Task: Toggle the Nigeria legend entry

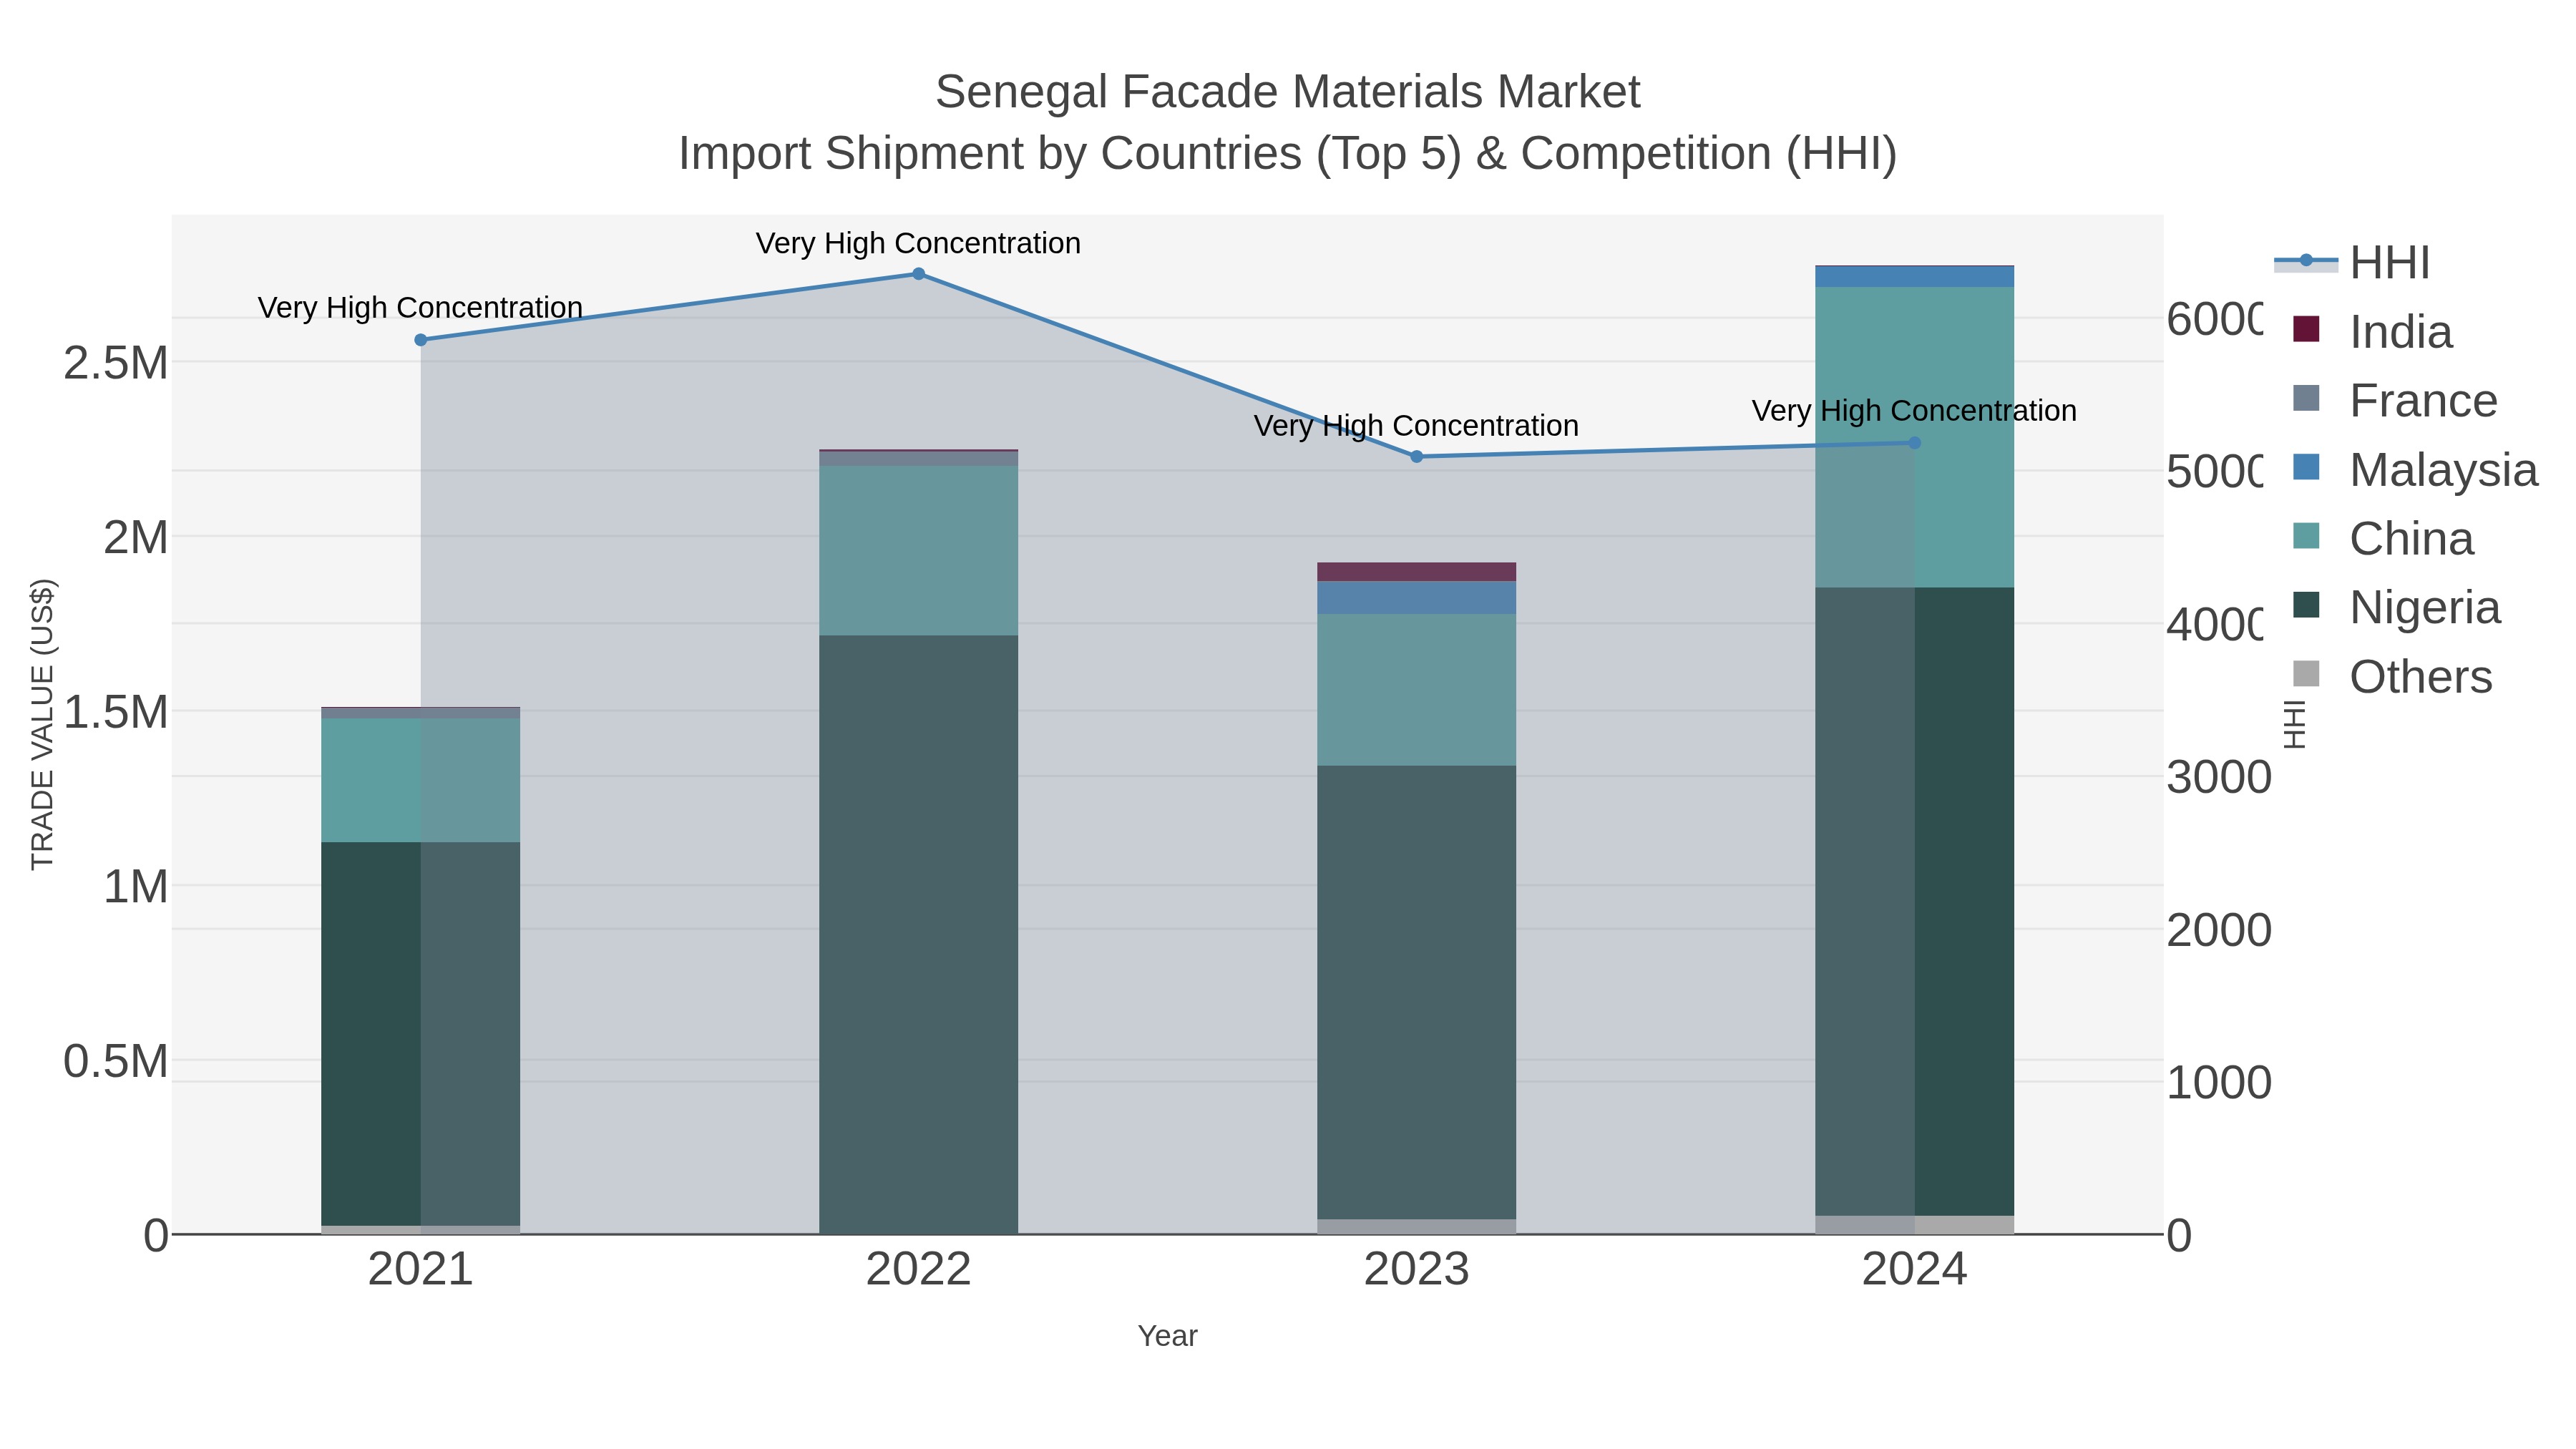Action: click(x=2397, y=608)
